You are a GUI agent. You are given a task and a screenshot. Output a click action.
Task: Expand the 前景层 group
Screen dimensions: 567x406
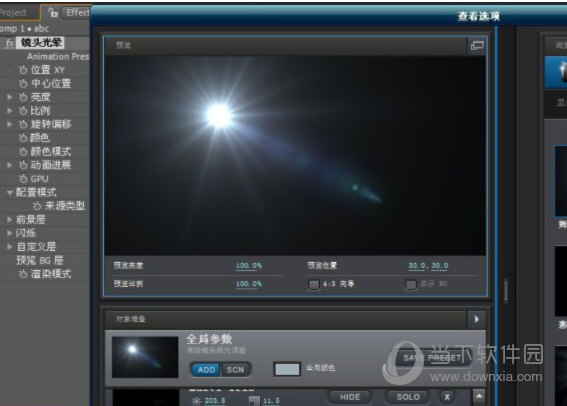click(x=10, y=219)
